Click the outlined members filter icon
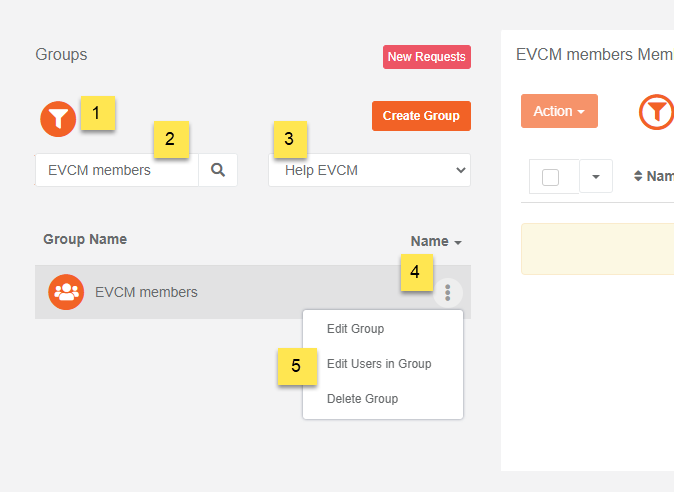The height and width of the screenshot is (492, 674). (656, 112)
